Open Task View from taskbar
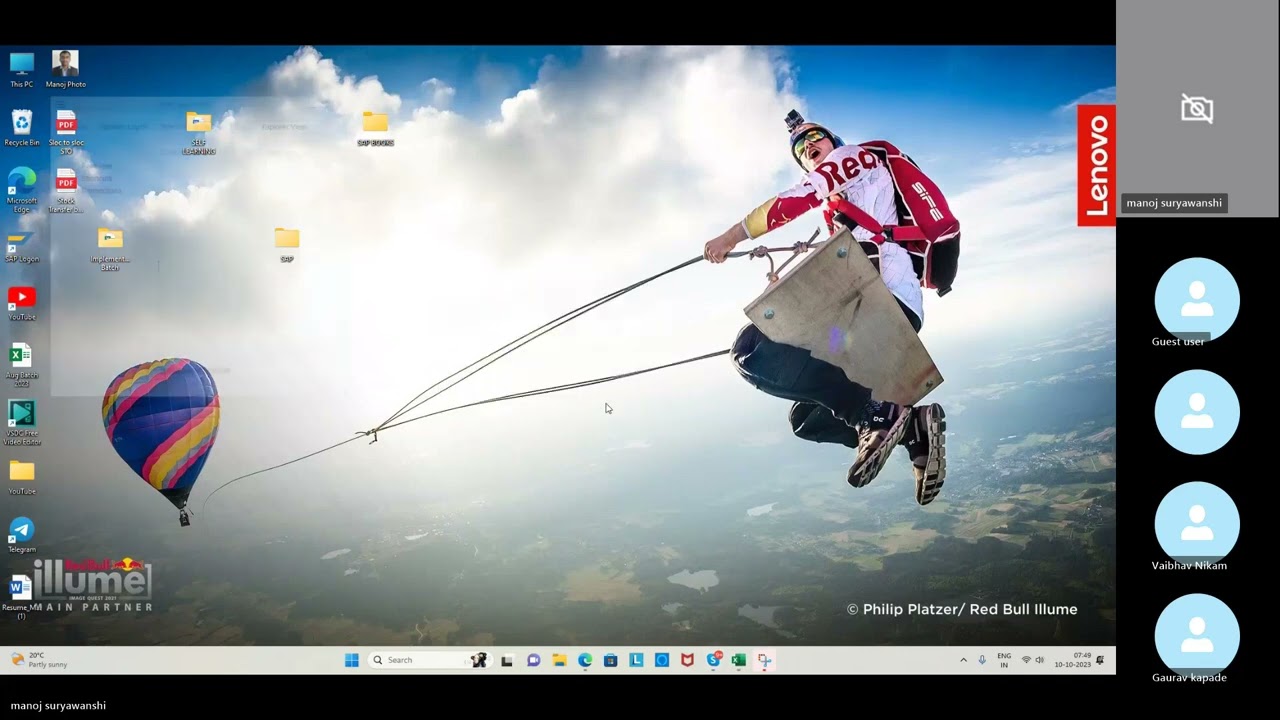The height and width of the screenshot is (720, 1280). click(507, 660)
